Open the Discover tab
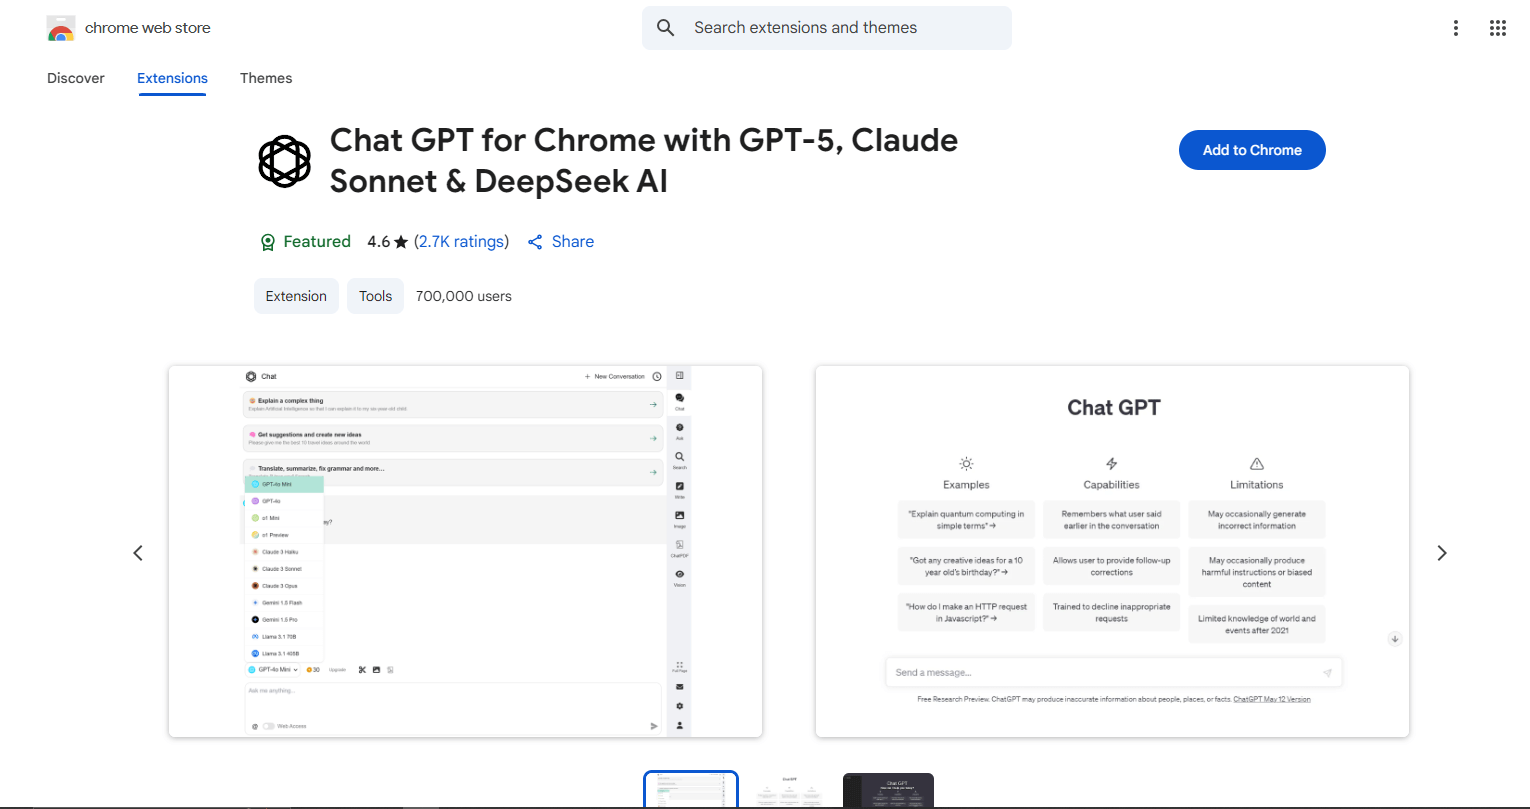The image size is (1530, 809). pyautogui.click(x=75, y=78)
